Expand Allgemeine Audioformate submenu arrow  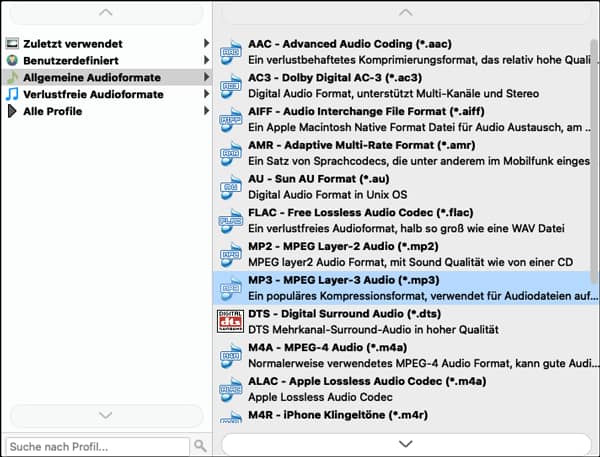click(206, 77)
